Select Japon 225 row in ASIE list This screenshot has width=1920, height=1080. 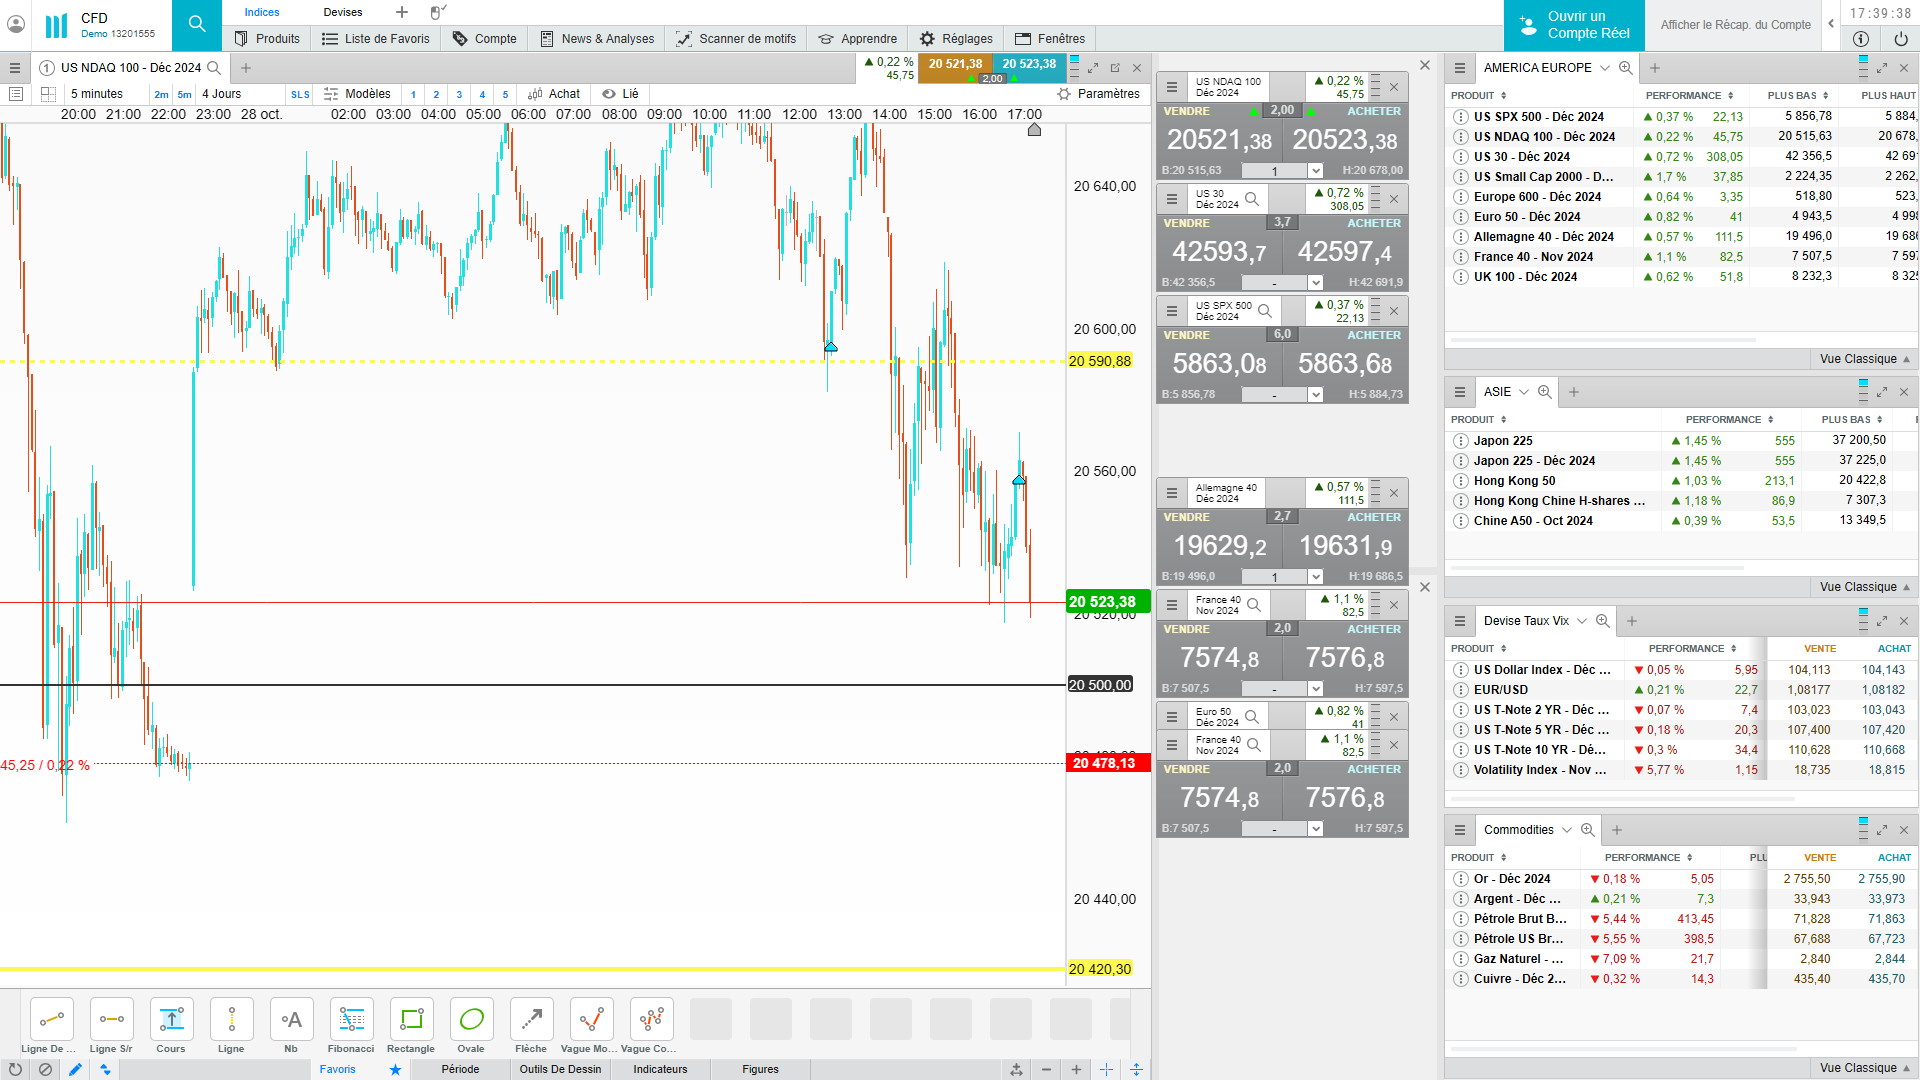(1503, 441)
